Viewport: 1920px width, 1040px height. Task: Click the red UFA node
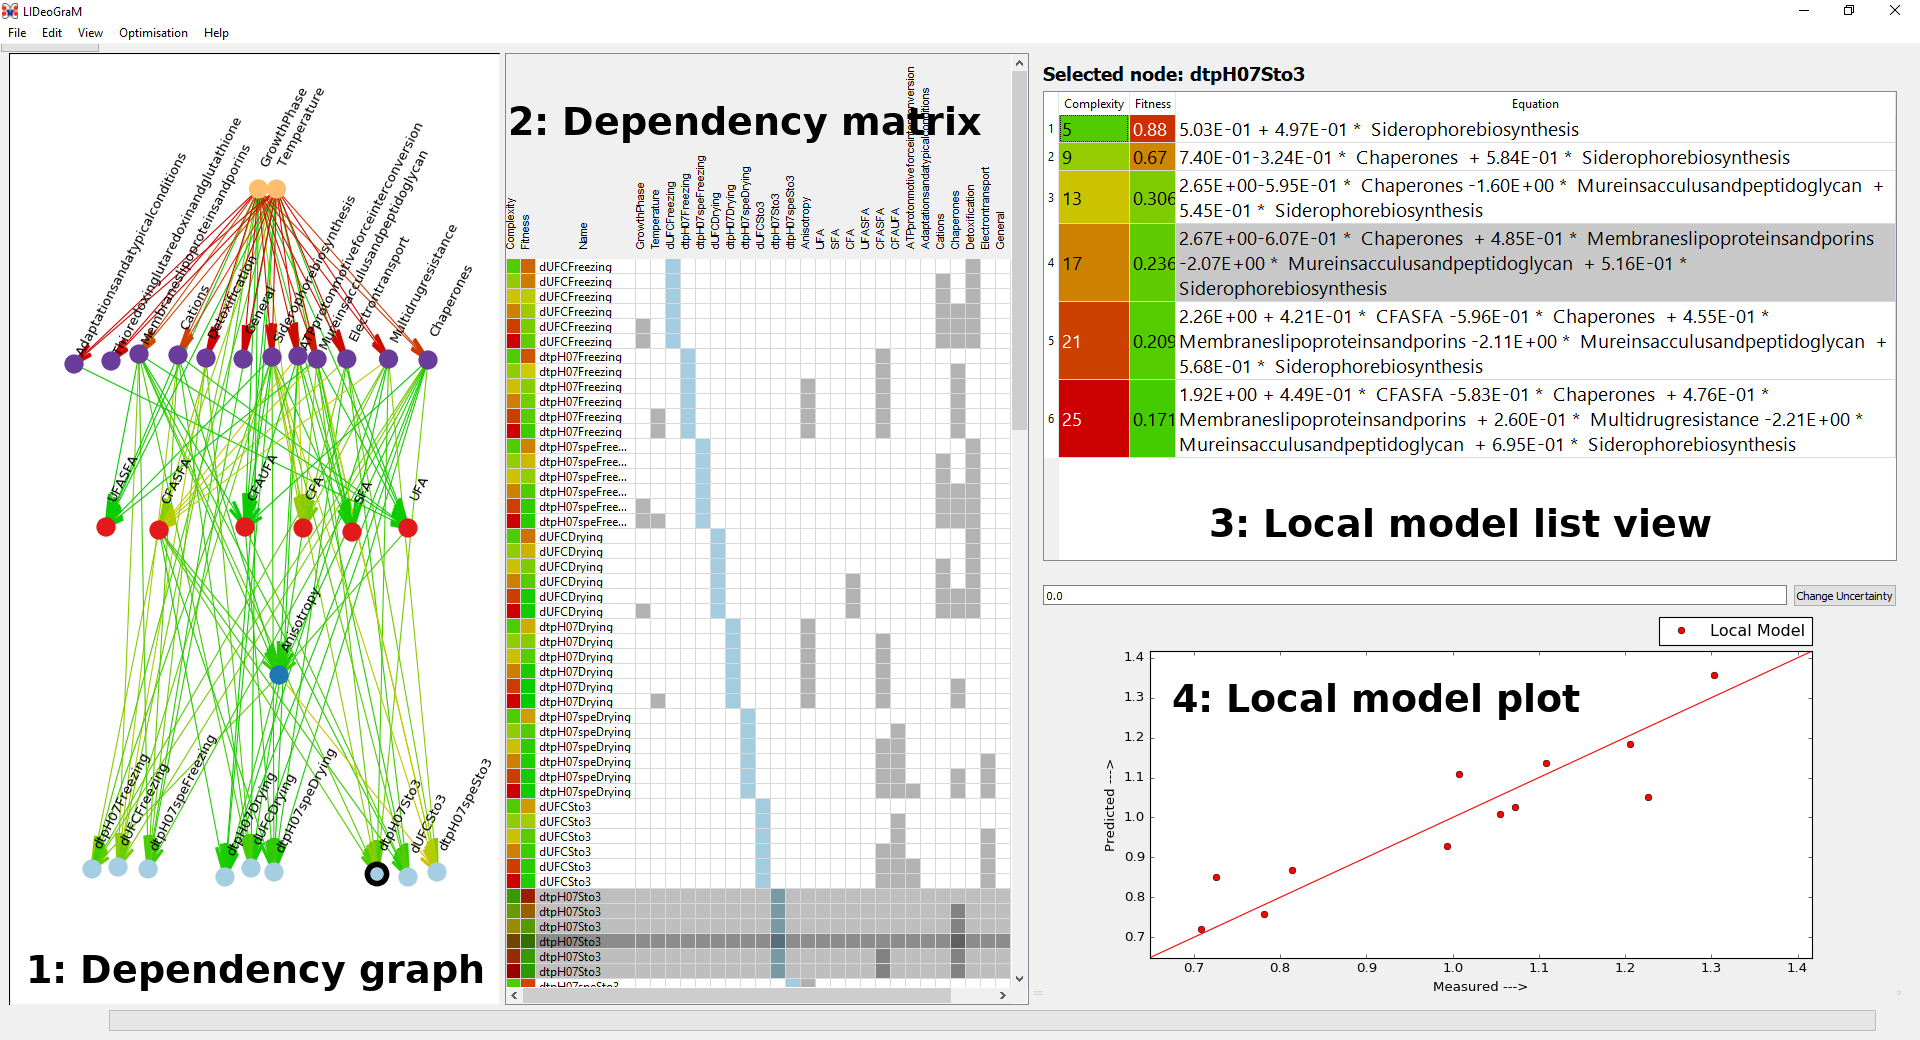408,527
